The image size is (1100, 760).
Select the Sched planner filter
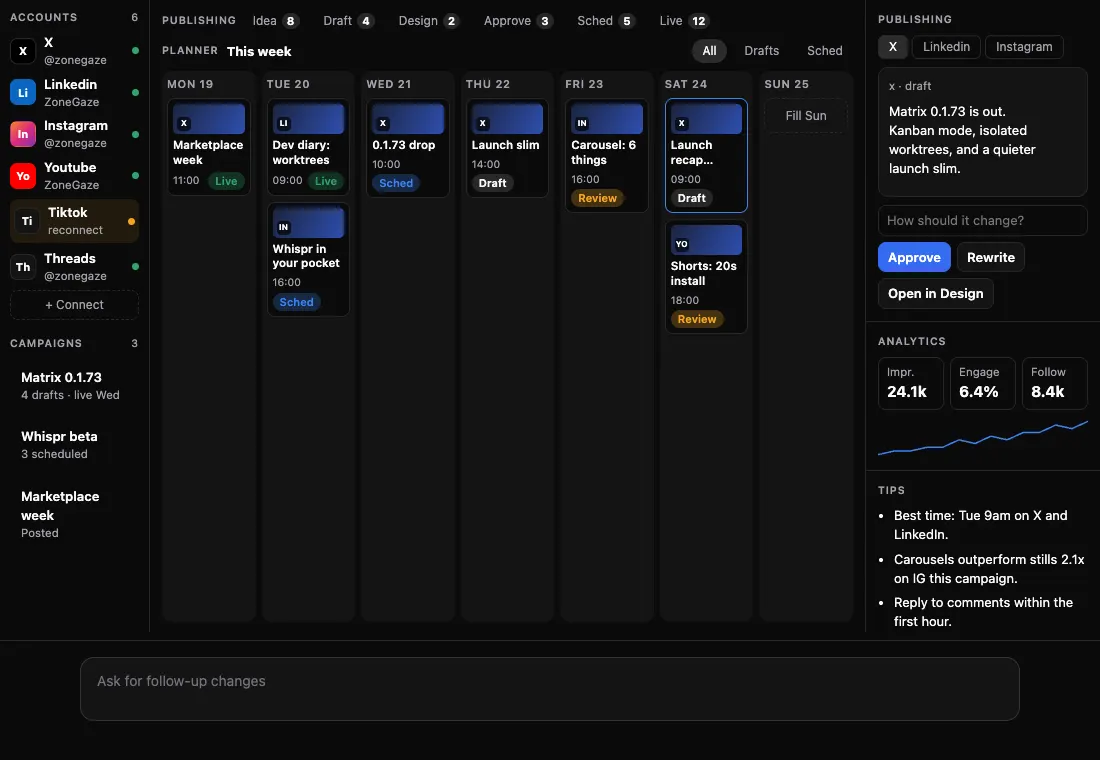pos(824,51)
